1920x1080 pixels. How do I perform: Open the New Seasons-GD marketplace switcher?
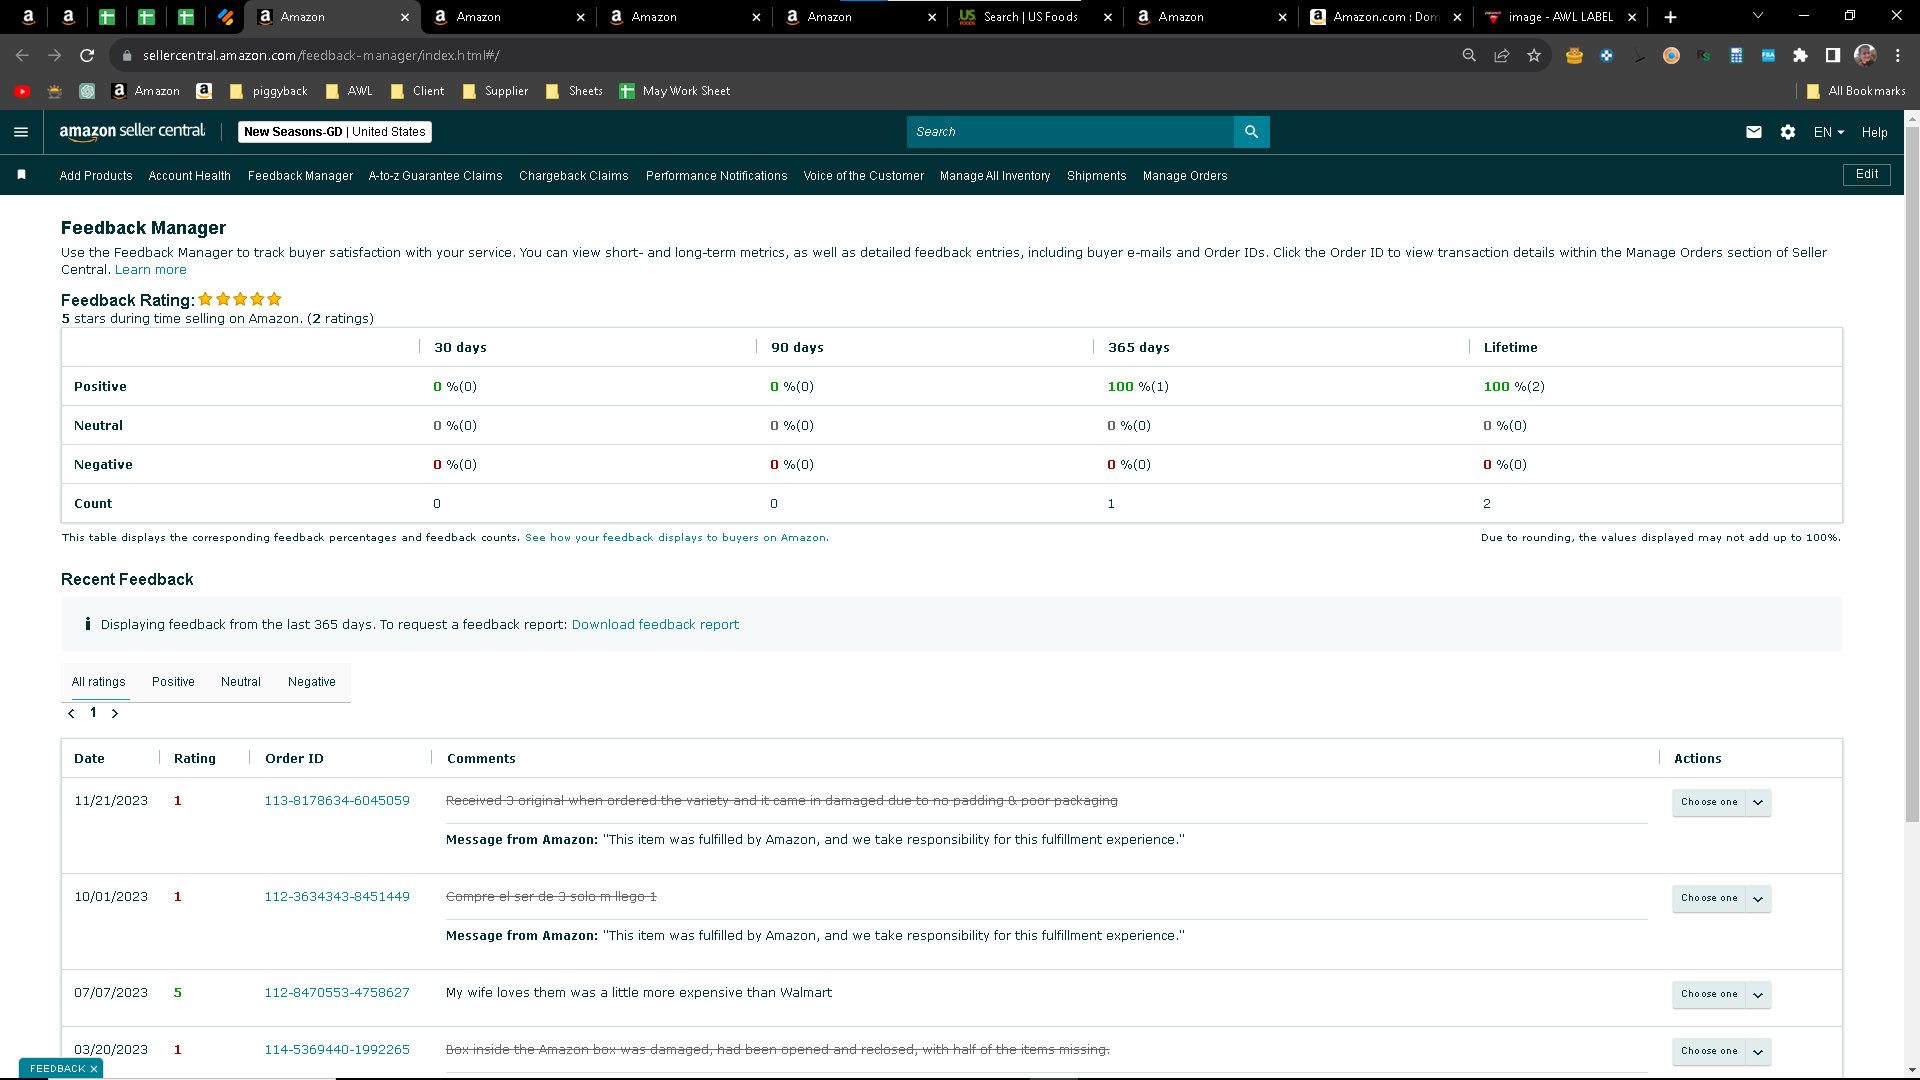[335, 132]
